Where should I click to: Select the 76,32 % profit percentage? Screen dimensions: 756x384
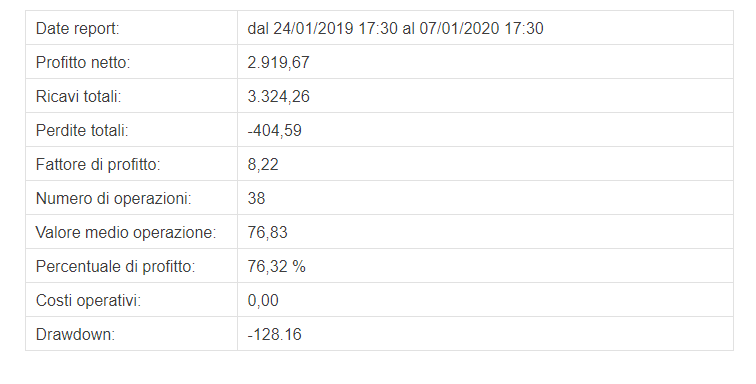click(276, 266)
